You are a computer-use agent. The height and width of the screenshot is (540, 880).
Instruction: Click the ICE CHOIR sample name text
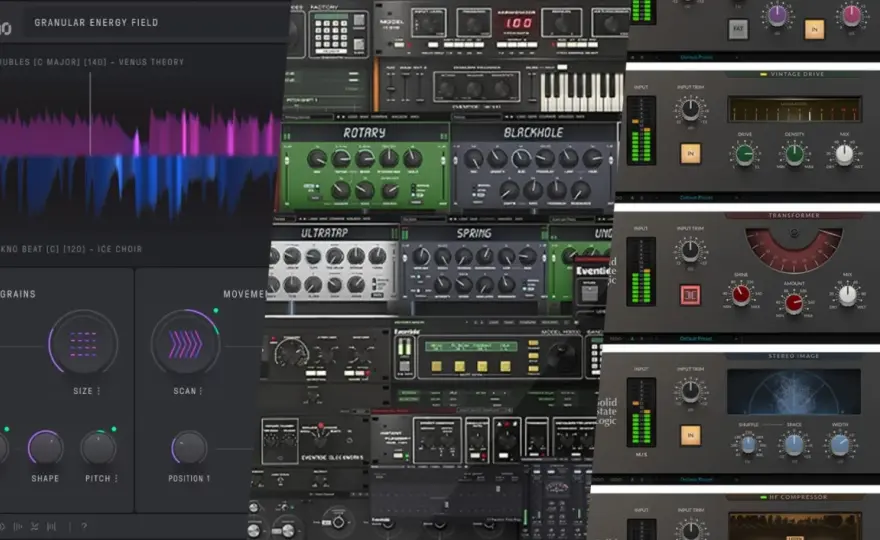pos(120,249)
